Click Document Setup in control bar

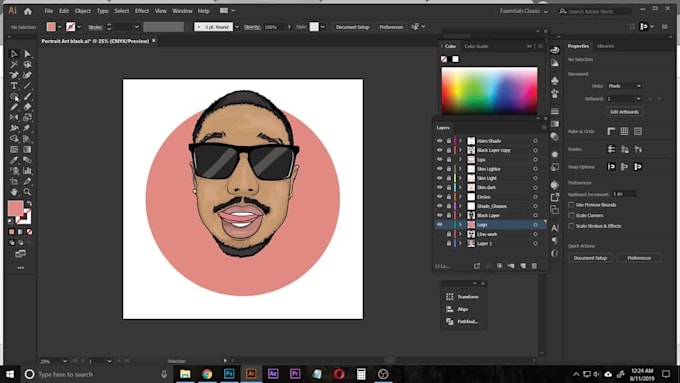pyautogui.click(x=353, y=27)
